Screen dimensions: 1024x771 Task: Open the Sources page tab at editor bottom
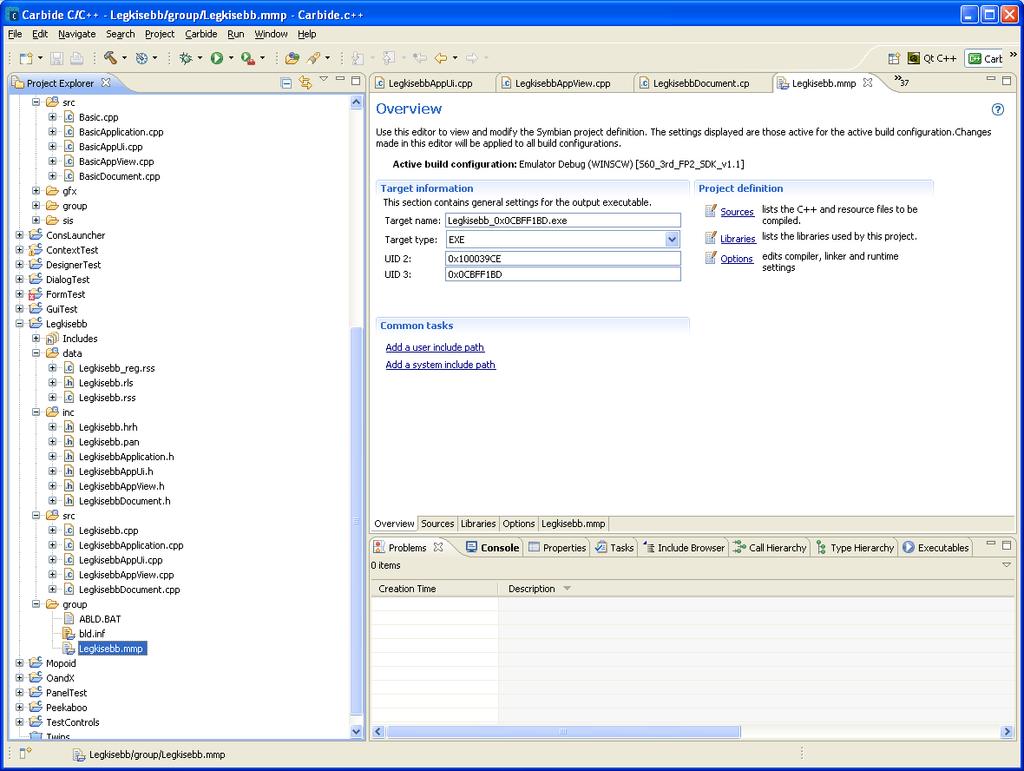click(437, 524)
